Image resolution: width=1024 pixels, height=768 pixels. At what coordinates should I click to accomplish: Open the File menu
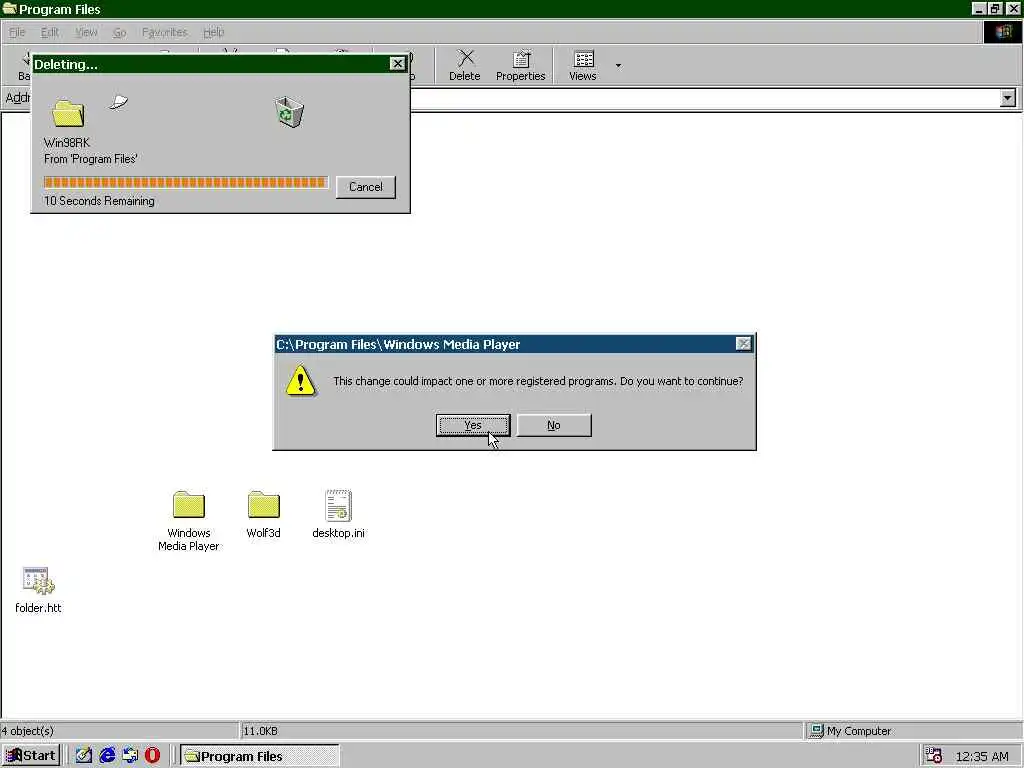(17, 32)
